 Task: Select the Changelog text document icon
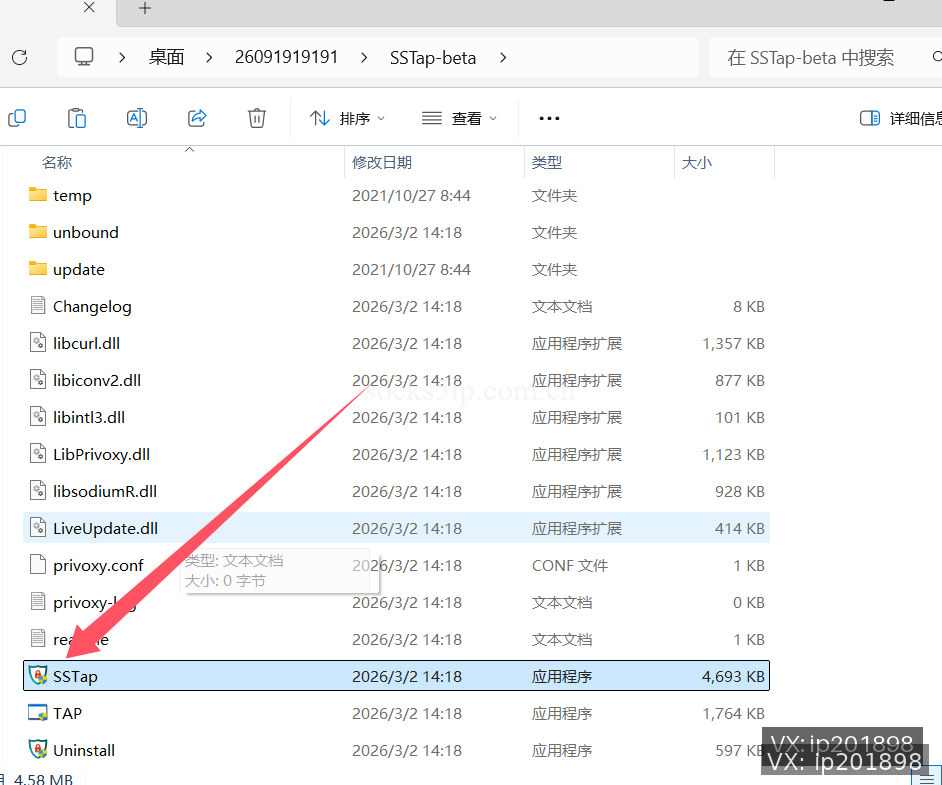pos(38,306)
